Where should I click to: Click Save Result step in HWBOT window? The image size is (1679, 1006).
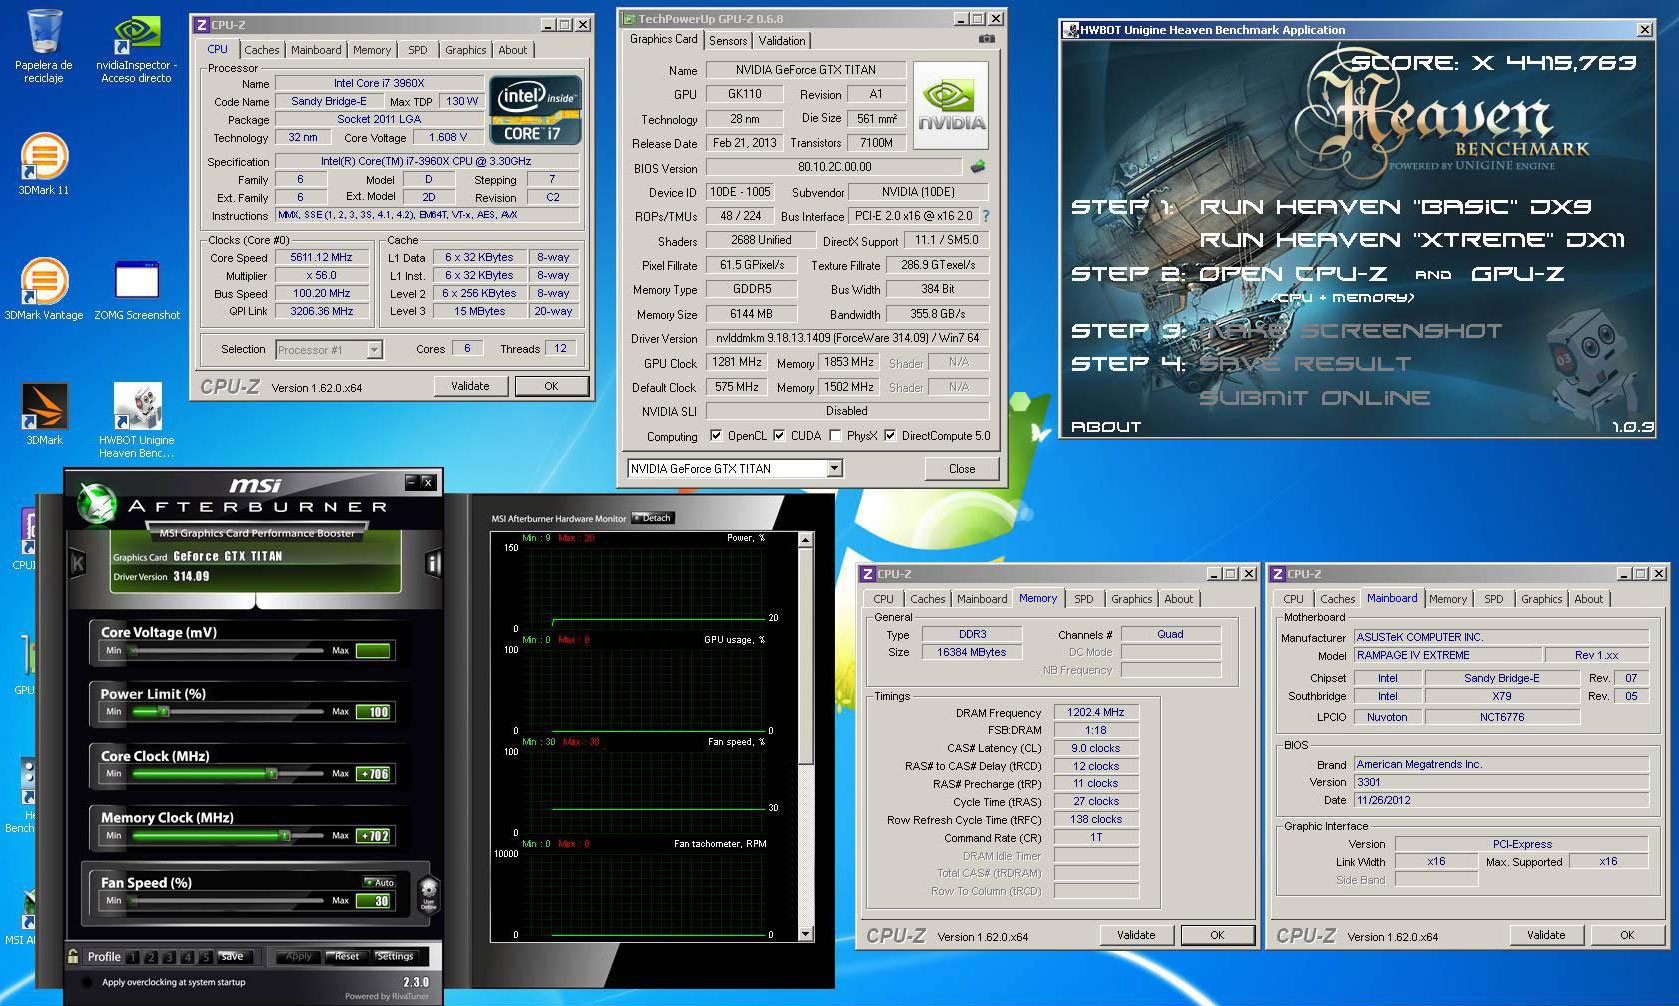click(1305, 364)
